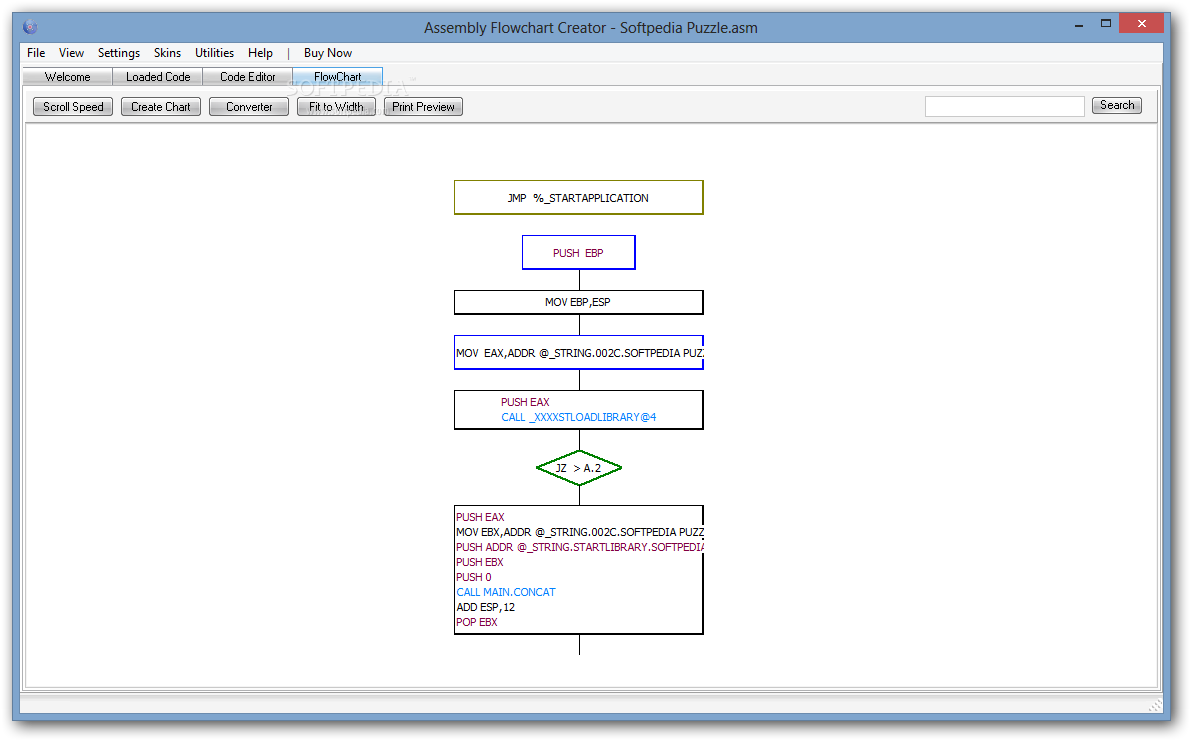Screen dimensions: 1191x741
Task: Click the PUSH EAX line above CALL _XXXXSTLOADLIBRARY
Action: tap(525, 402)
